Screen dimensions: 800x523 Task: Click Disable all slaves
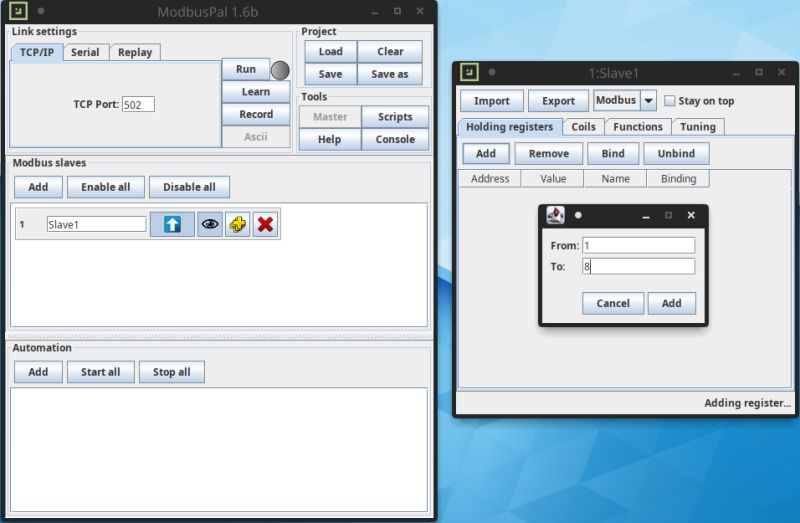(x=189, y=187)
